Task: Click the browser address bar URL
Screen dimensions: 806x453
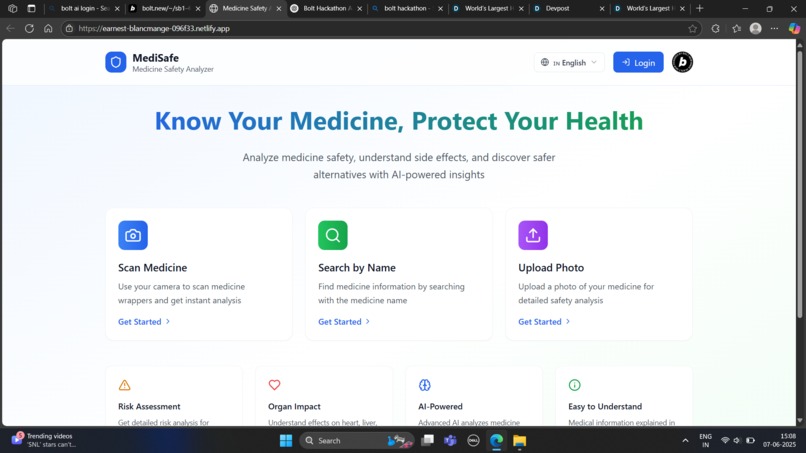Action: (154, 28)
